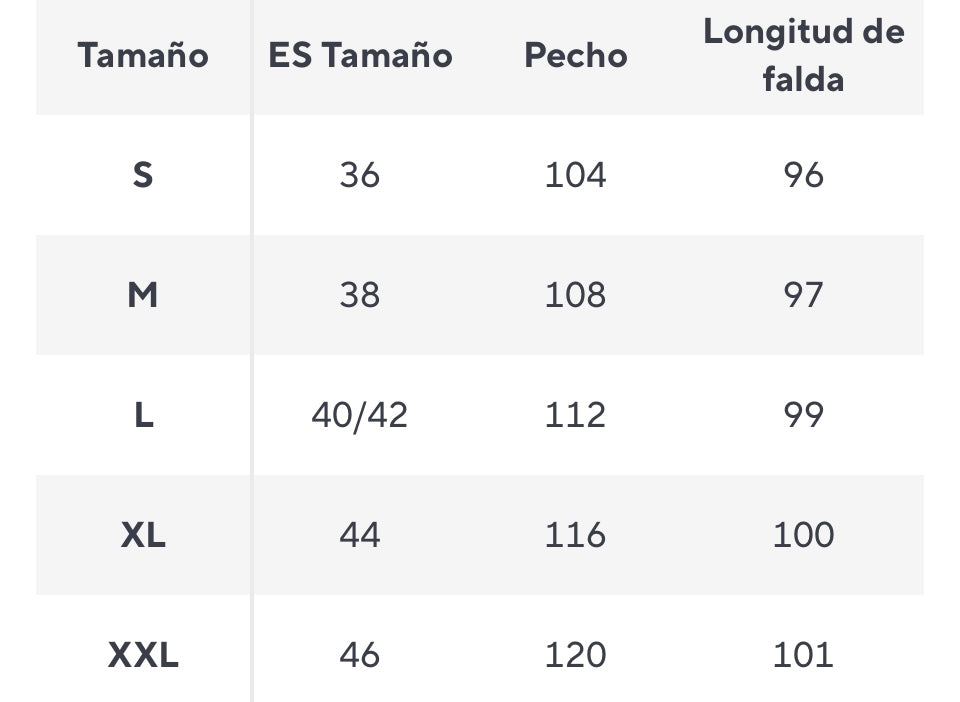Click the Tamaño column header
The image size is (960, 702).
[143, 55]
